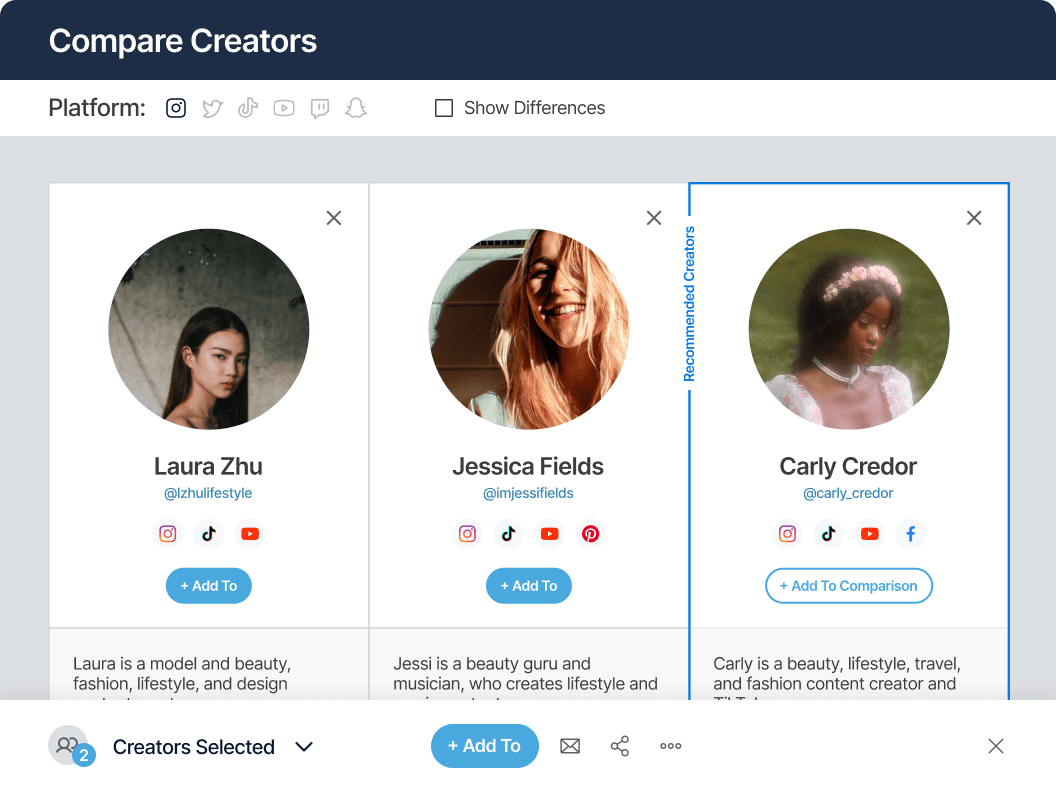Screen dimensions: 1056x792
Task: Toggle the YouTube platform filter on
Action: [x=283, y=108]
